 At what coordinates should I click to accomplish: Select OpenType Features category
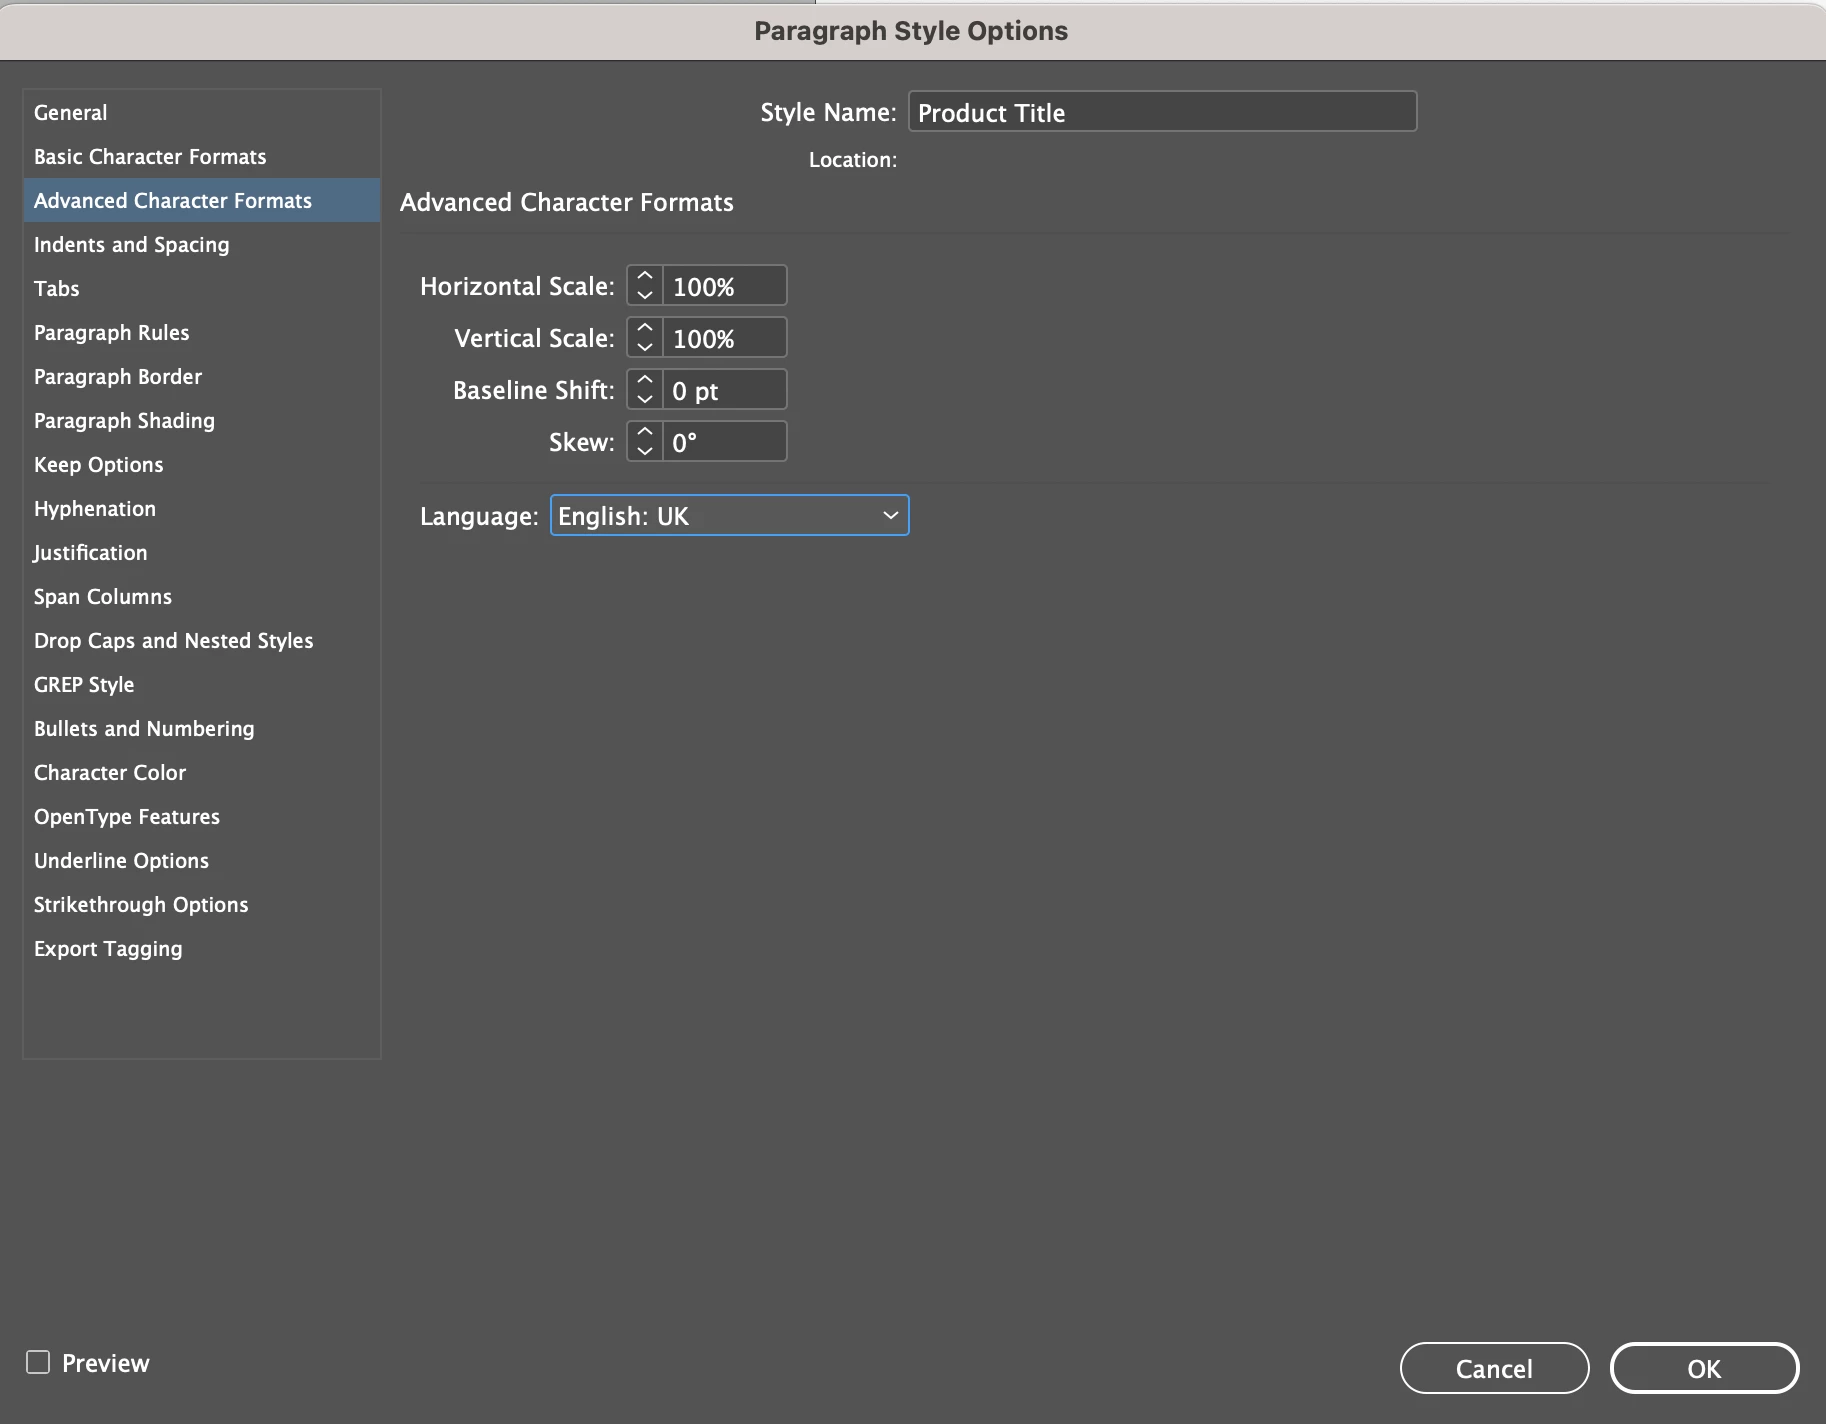201,817
